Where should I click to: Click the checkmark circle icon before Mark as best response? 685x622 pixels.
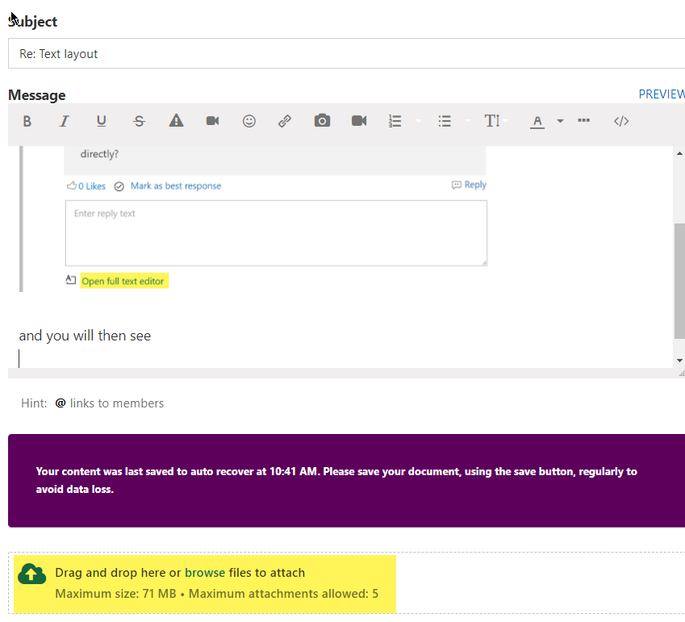click(x=119, y=187)
